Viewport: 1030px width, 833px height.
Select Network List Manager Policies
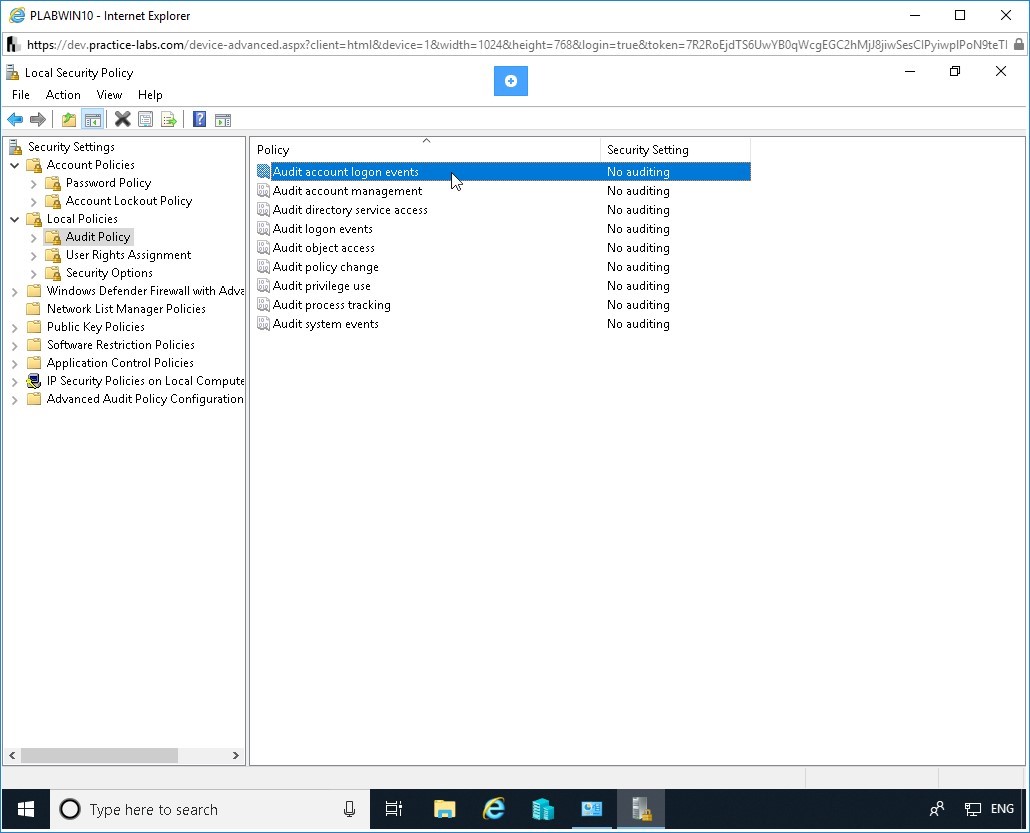tap(126, 309)
